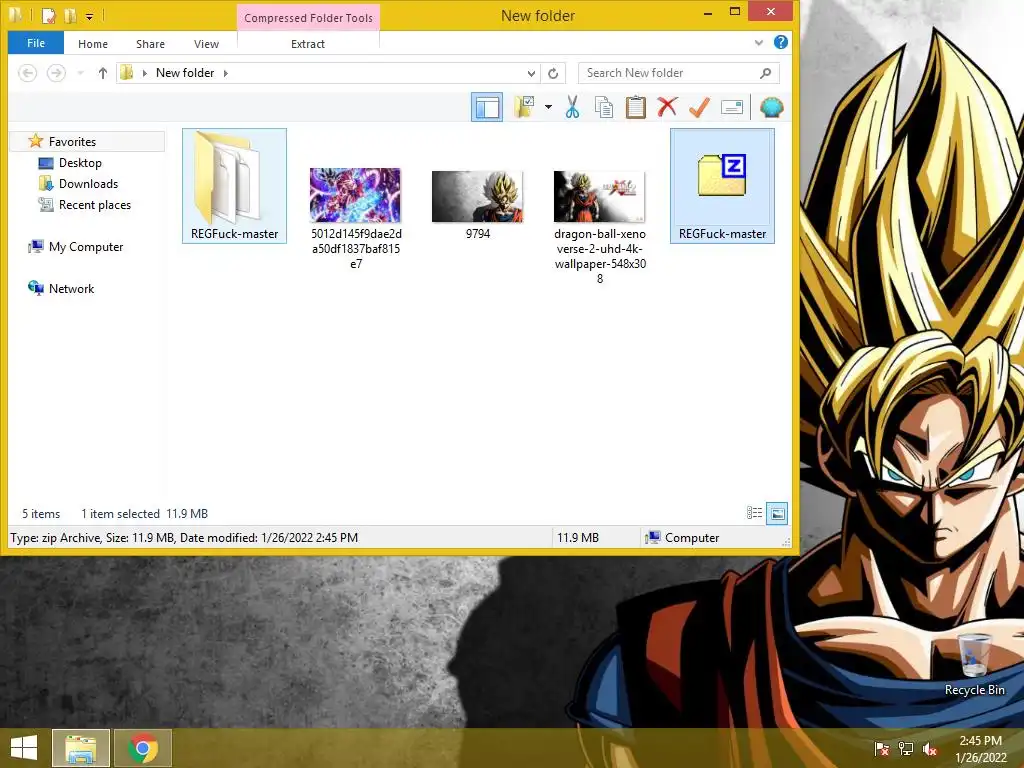
Task: Switch to the Home ribbon tab
Action: [93, 44]
